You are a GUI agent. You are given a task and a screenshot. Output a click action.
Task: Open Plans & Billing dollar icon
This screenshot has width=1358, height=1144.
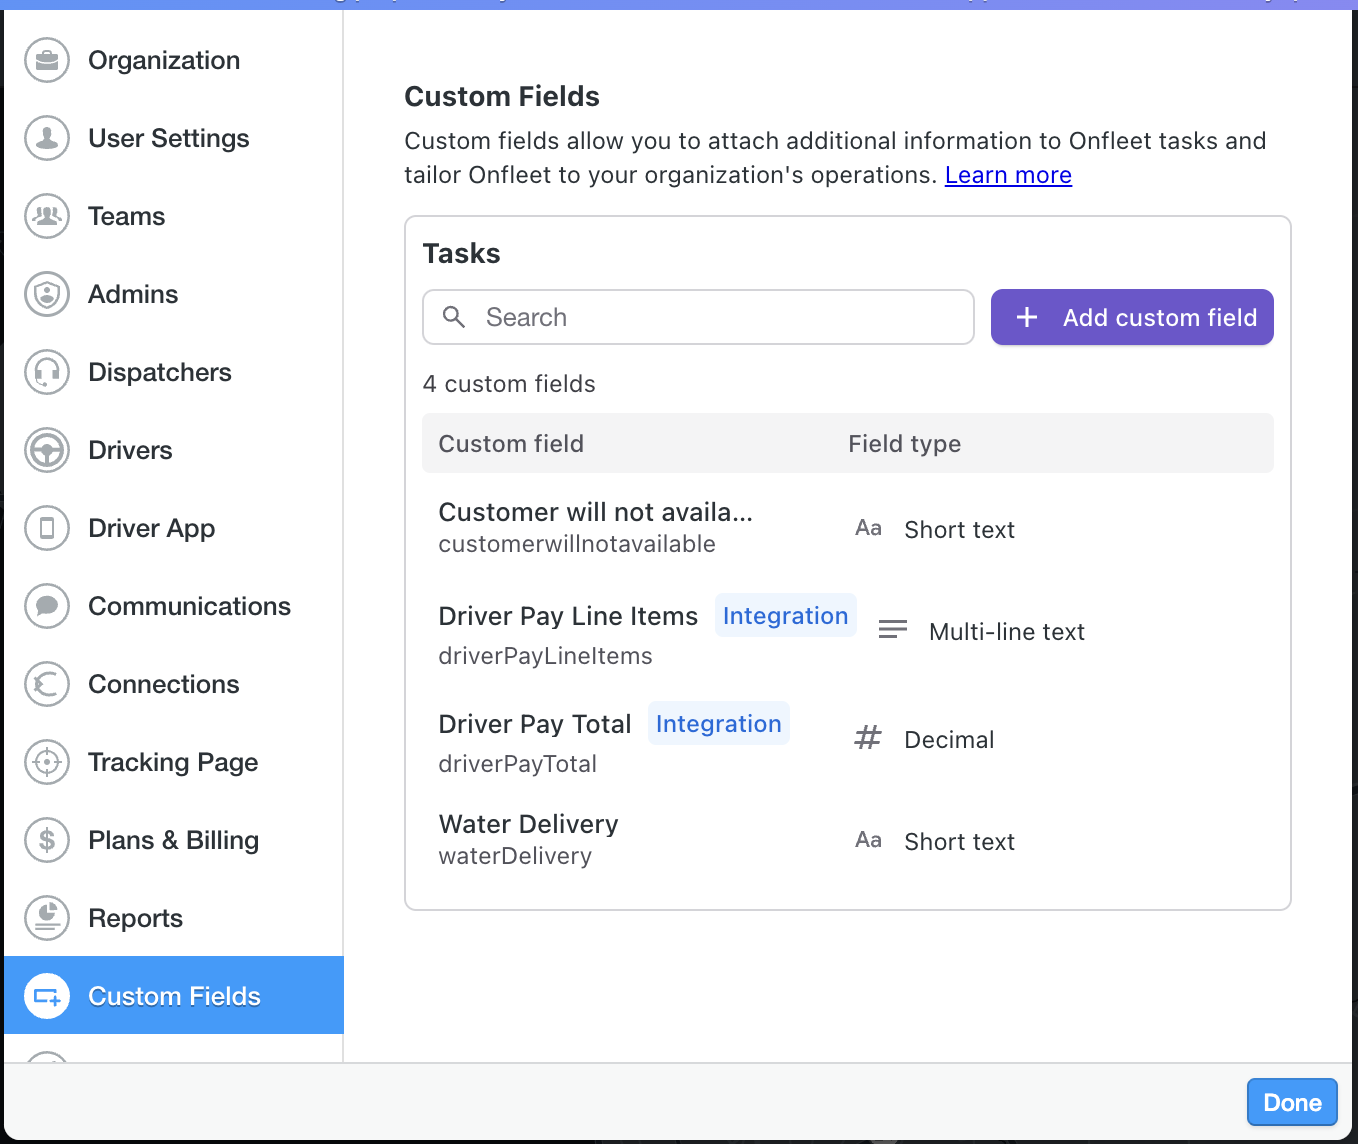[47, 840]
